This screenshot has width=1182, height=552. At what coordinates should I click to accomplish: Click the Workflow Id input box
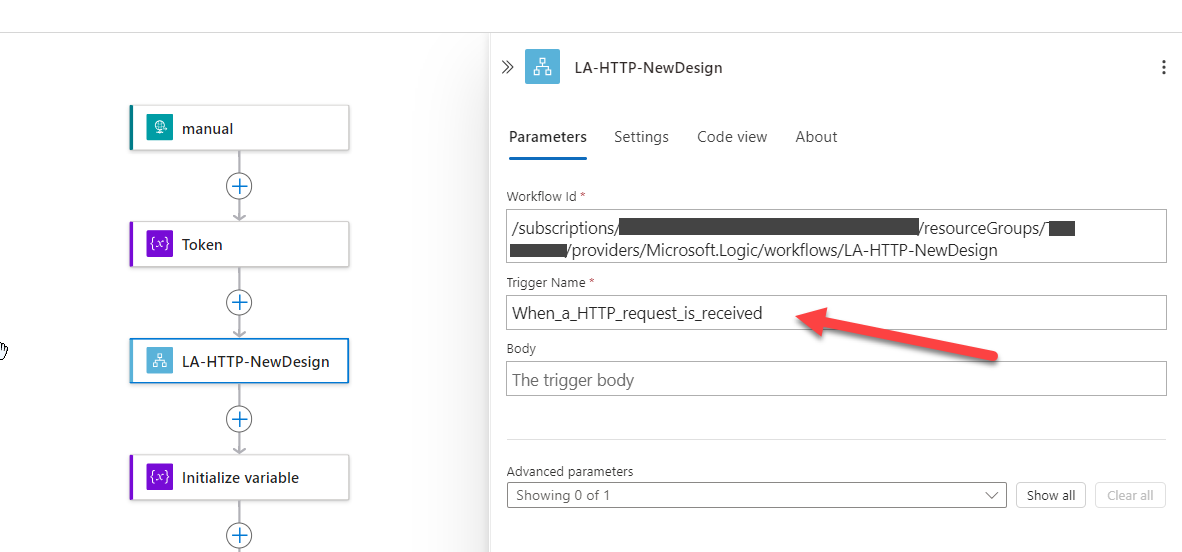tap(836, 236)
